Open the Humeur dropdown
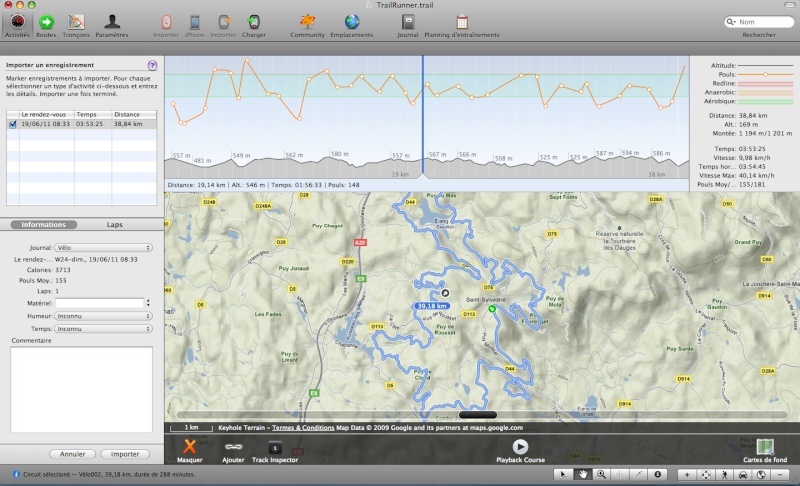 click(x=104, y=316)
